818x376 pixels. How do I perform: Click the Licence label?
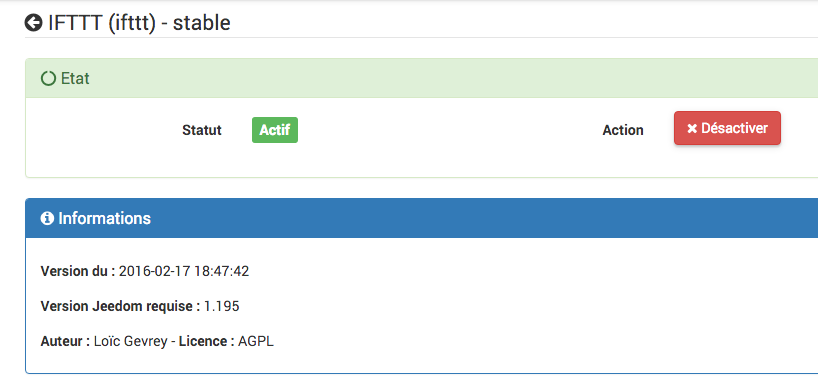pyautogui.click(x=207, y=342)
